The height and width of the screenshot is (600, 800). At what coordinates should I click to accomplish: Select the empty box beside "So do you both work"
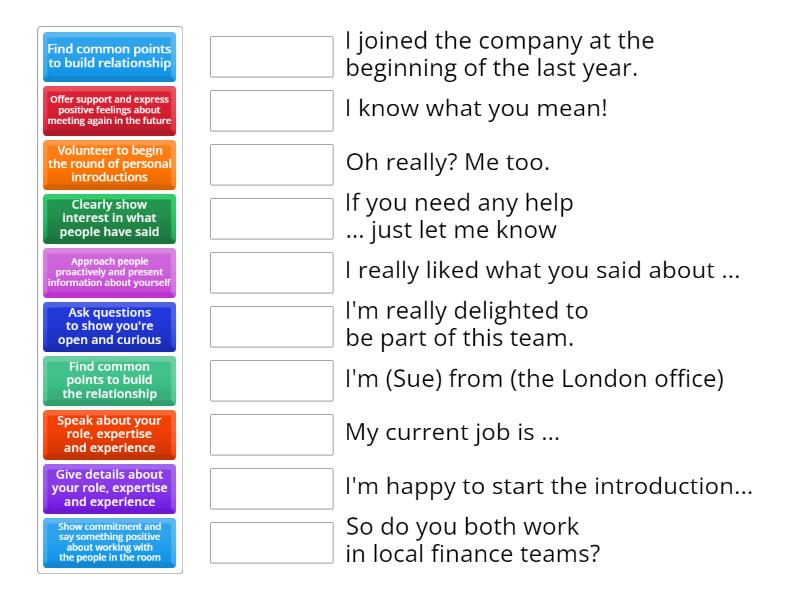pyautogui.click(x=272, y=543)
